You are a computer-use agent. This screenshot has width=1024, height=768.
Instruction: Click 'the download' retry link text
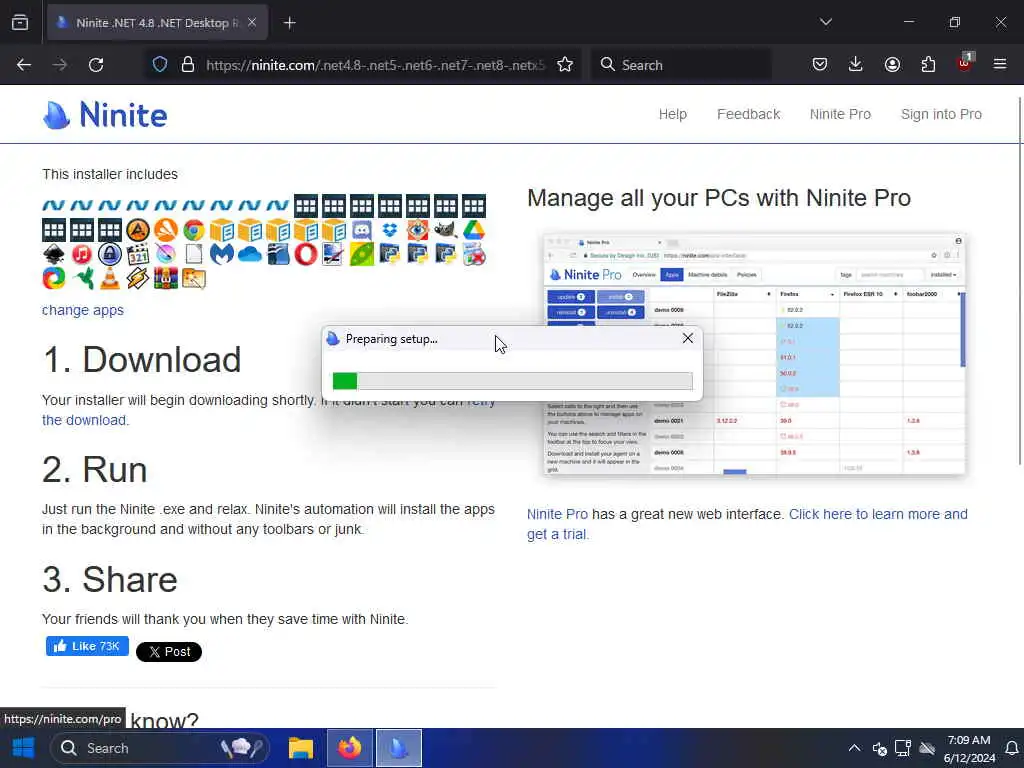(x=84, y=420)
